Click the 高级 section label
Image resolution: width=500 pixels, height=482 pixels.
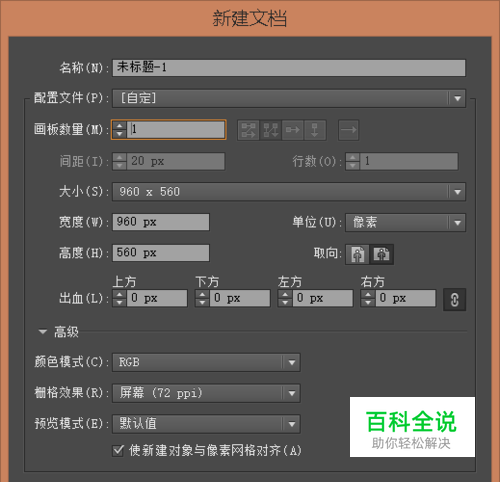66,332
